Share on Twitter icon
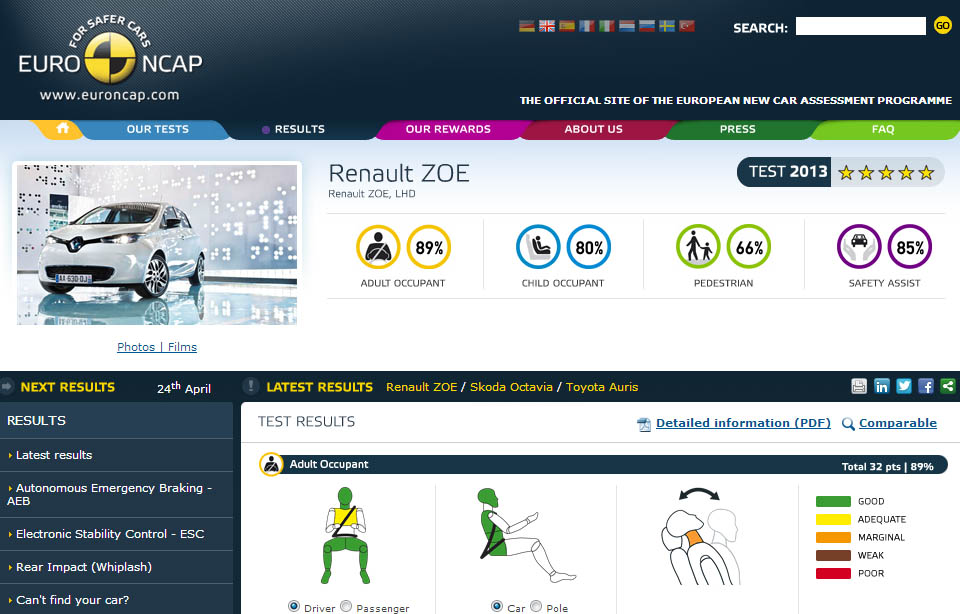The image size is (960, 614). (x=904, y=386)
